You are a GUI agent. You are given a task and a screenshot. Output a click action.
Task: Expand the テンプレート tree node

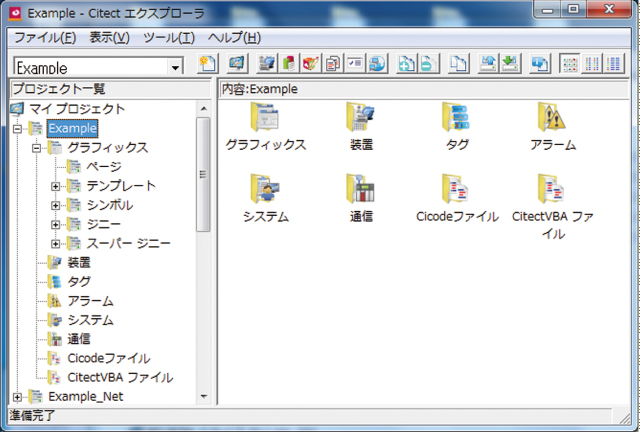coord(56,187)
